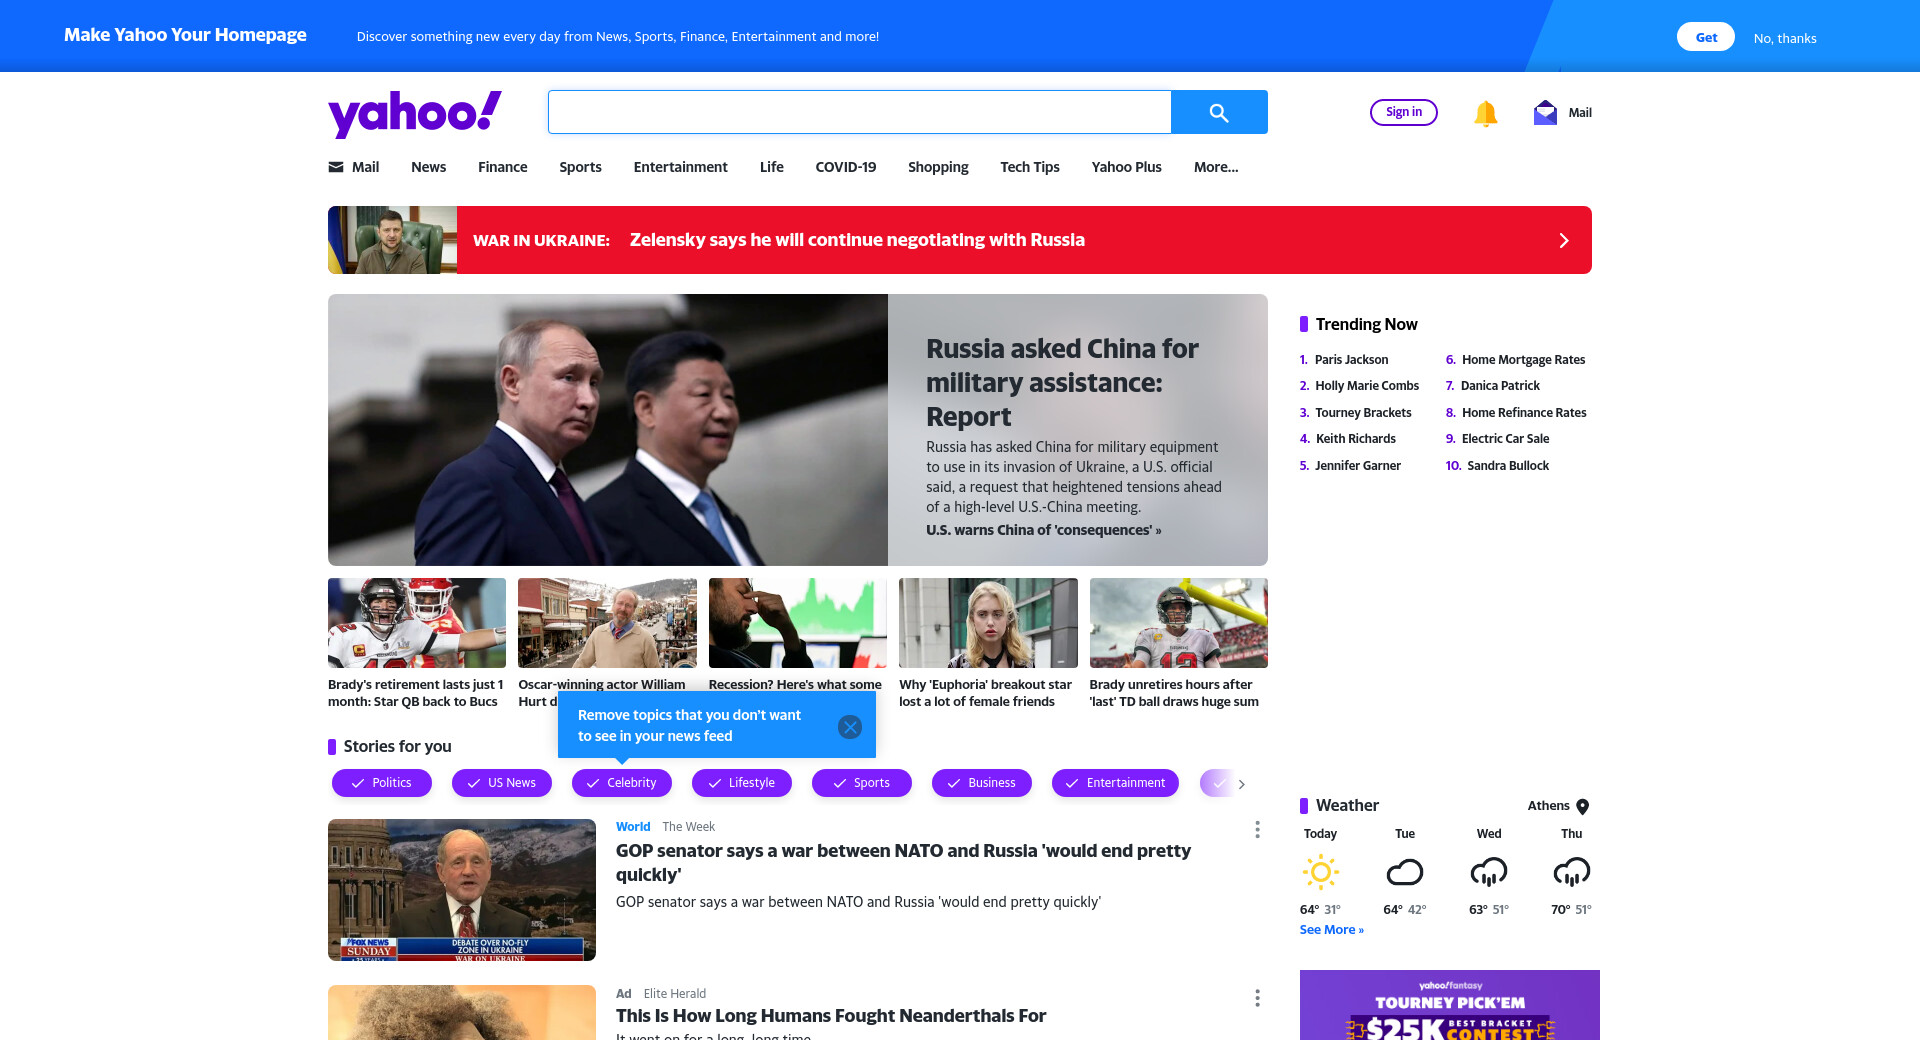Deselect the Celebrity topic chip
The image size is (1920, 1040).
622,783
